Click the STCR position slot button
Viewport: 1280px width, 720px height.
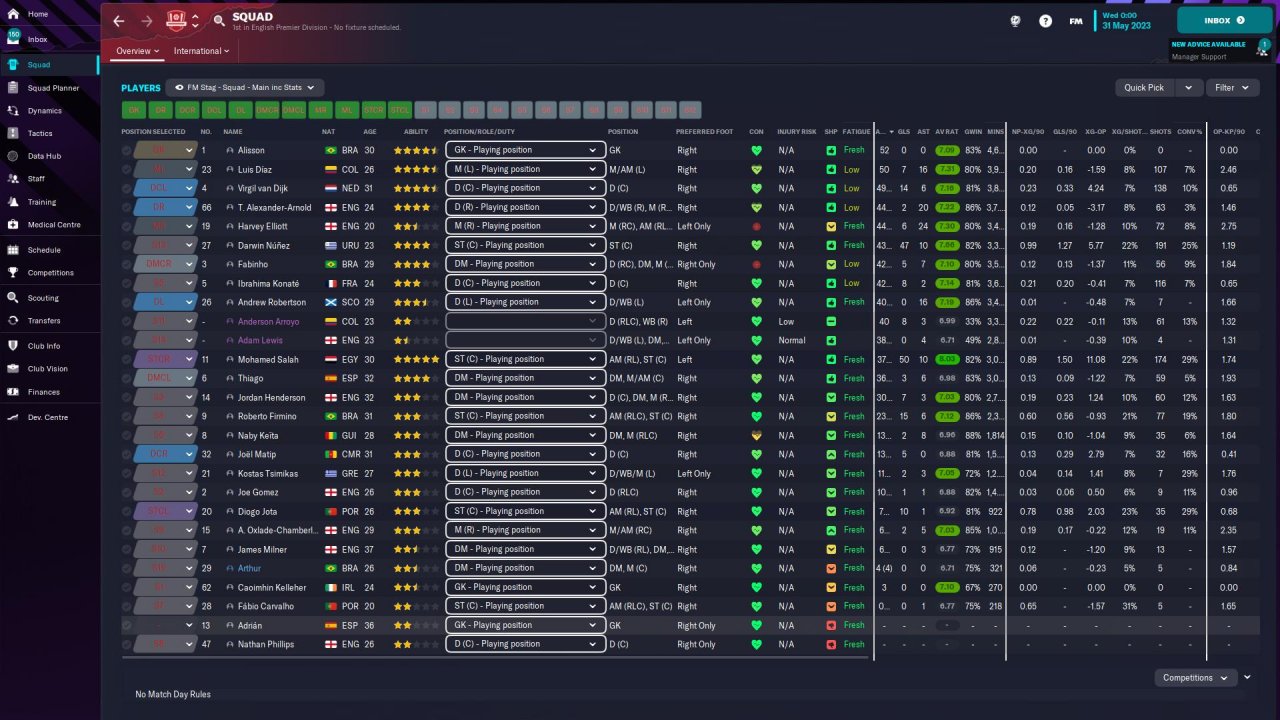click(x=374, y=110)
